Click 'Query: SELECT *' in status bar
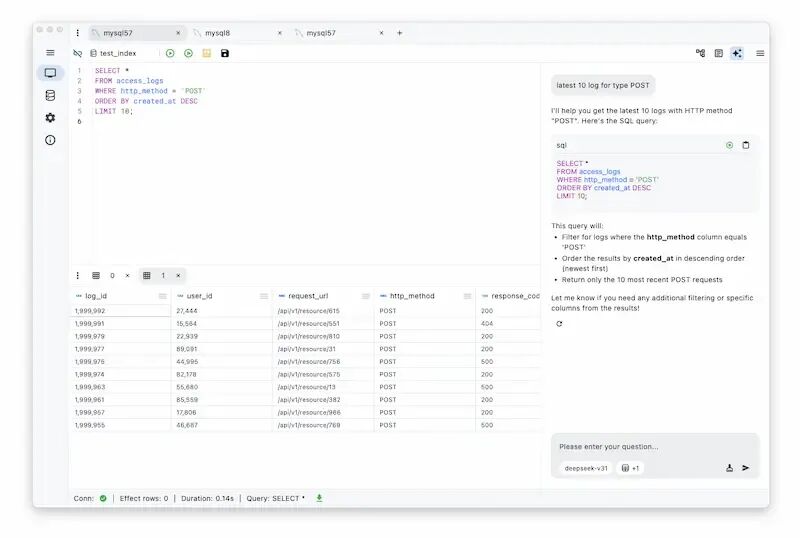The height and width of the screenshot is (538, 800). 276,498
